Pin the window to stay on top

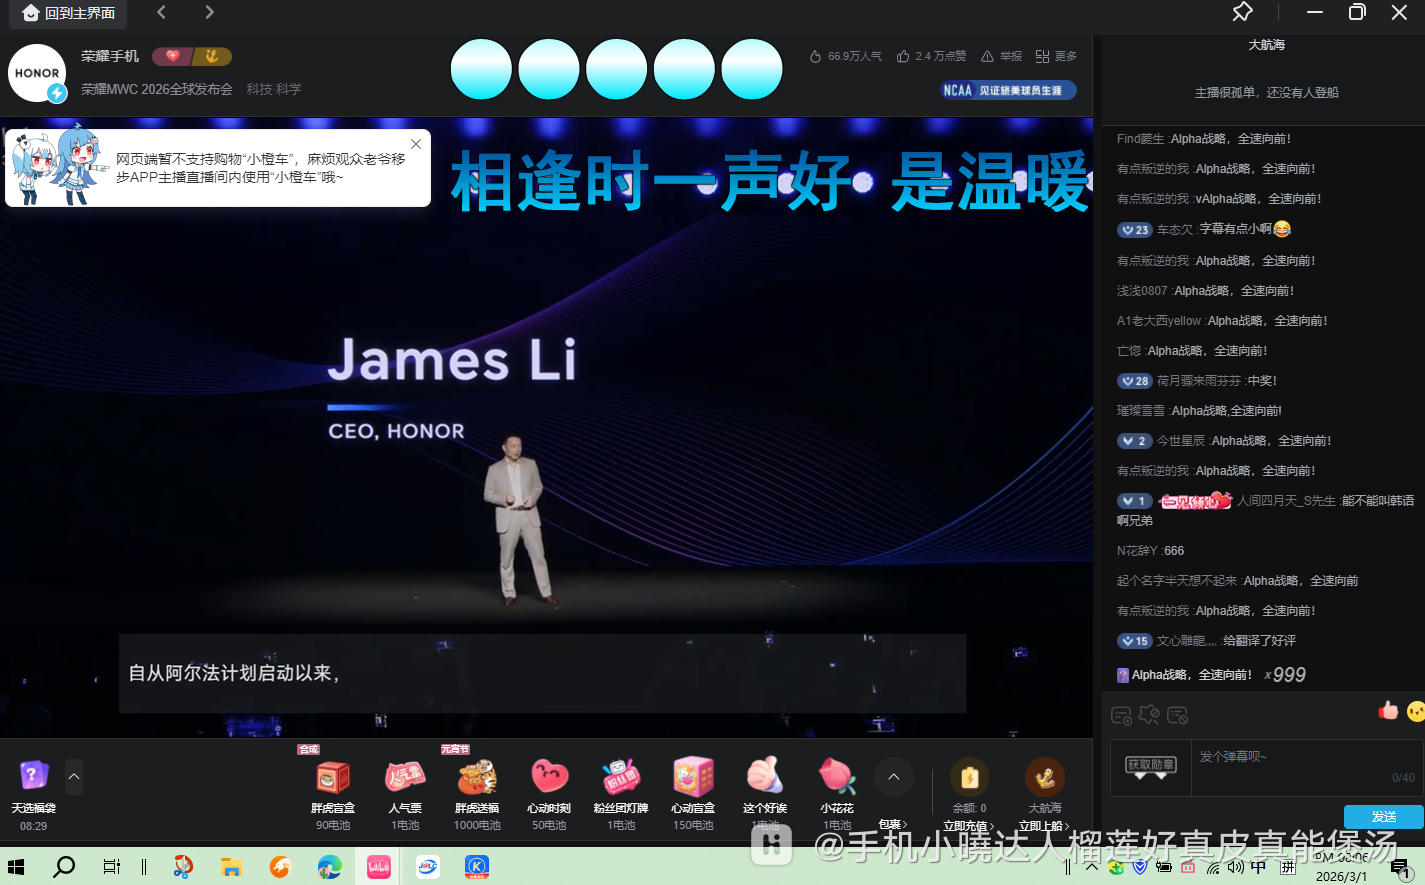pyautogui.click(x=1243, y=13)
